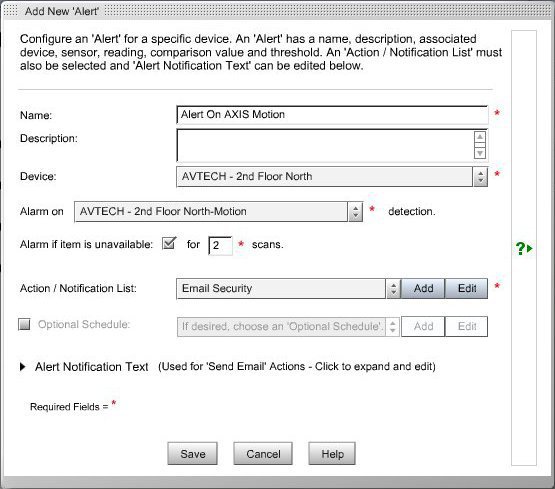Viewport: 555px width, 489px height.
Task: Open the 'Alarm on' motion dropdown
Action: (x=218, y=212)
